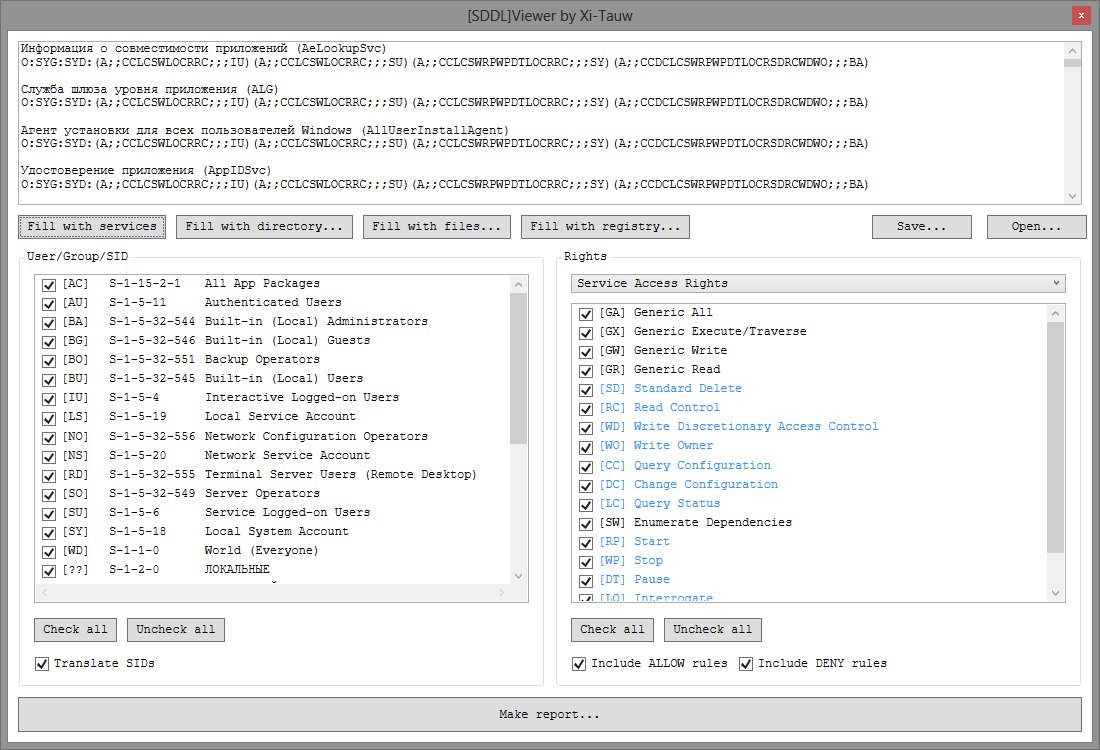Uncheck [RC] Read Control right
Screen dimensions: 1100x750
(586, 408)
